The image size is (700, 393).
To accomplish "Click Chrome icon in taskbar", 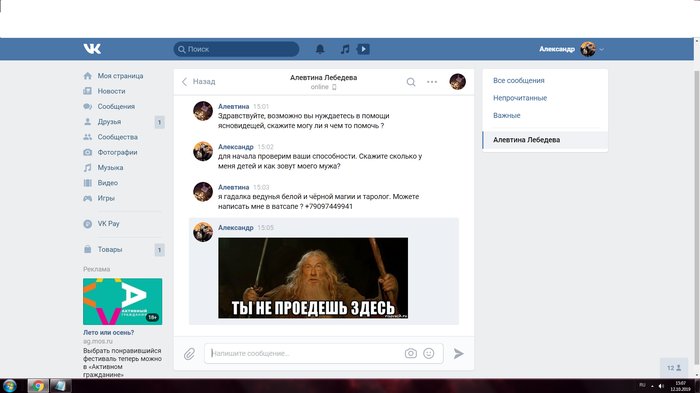I will click(x=38, y=386).
